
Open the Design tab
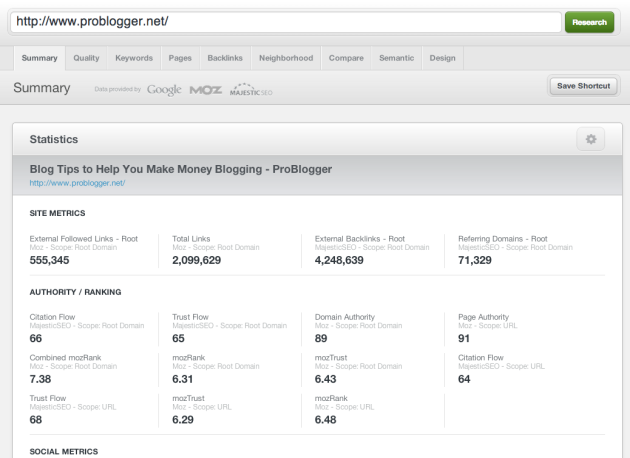point(442,58)
